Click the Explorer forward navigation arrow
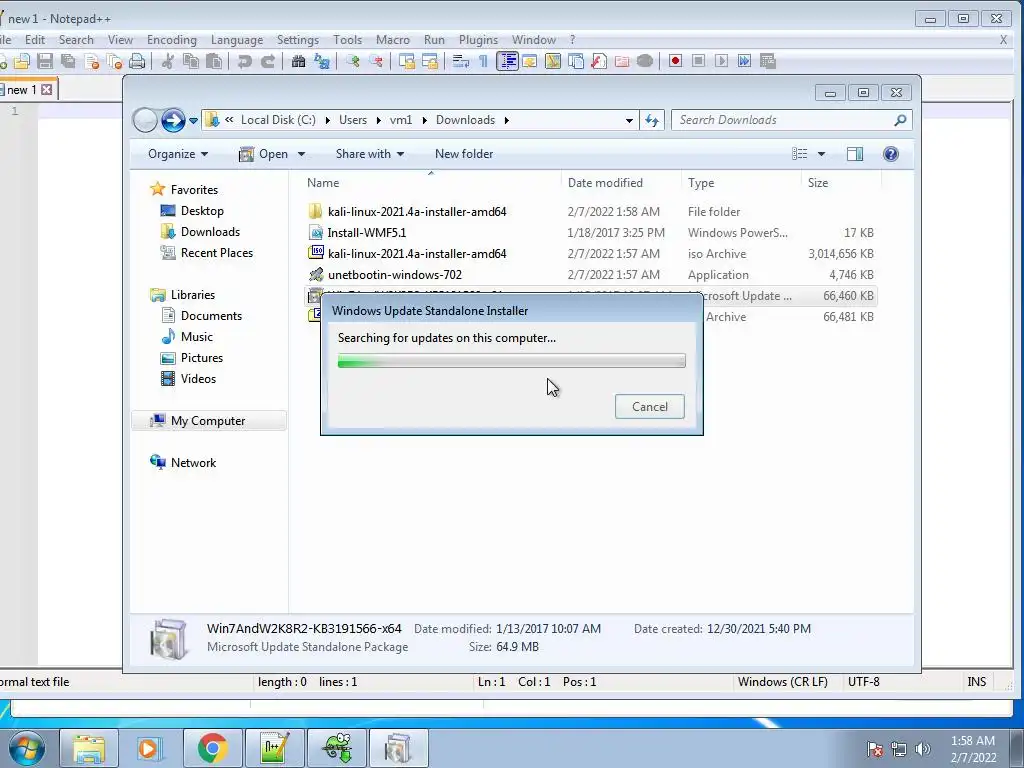This screenshot has width=1024, height=768. pyautogui.click(x=173, y=120)
